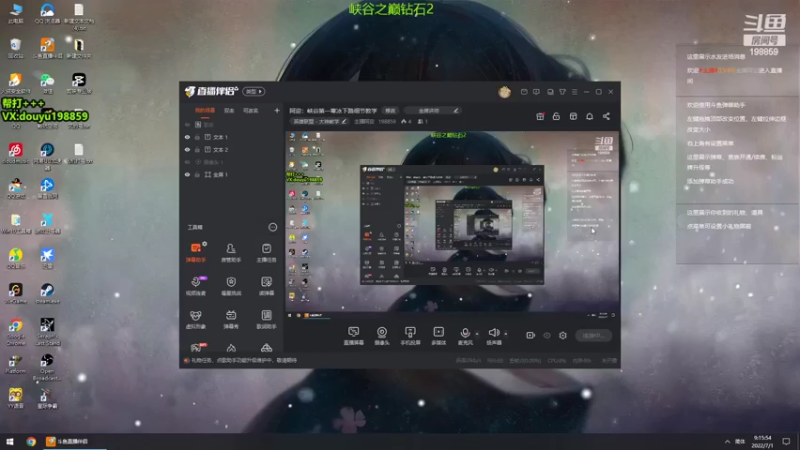Show hidden tray icons chevron on taskbar
The width and height of the screenshot is (800, 450).
727,442
